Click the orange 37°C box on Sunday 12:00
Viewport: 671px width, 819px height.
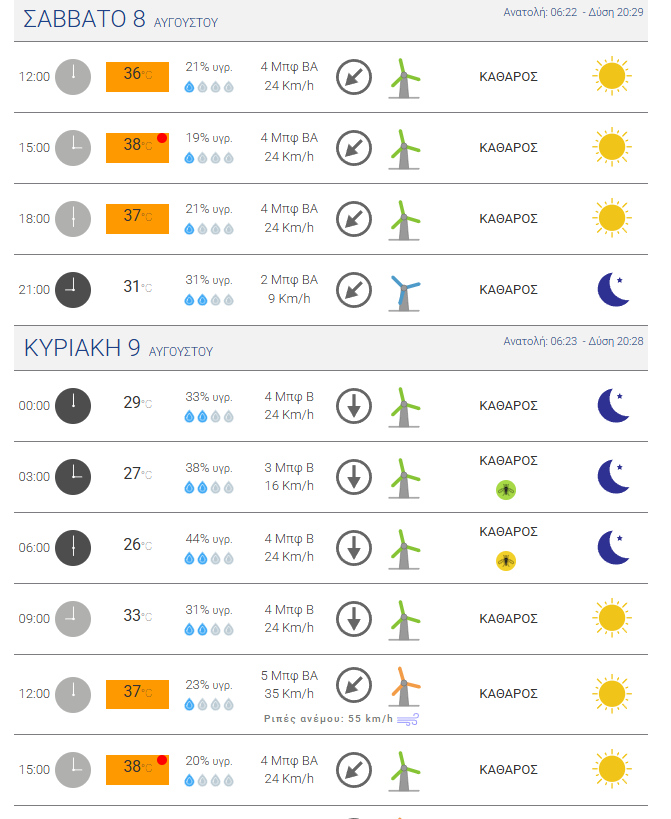pyautogui.click(x=137, y=694)
